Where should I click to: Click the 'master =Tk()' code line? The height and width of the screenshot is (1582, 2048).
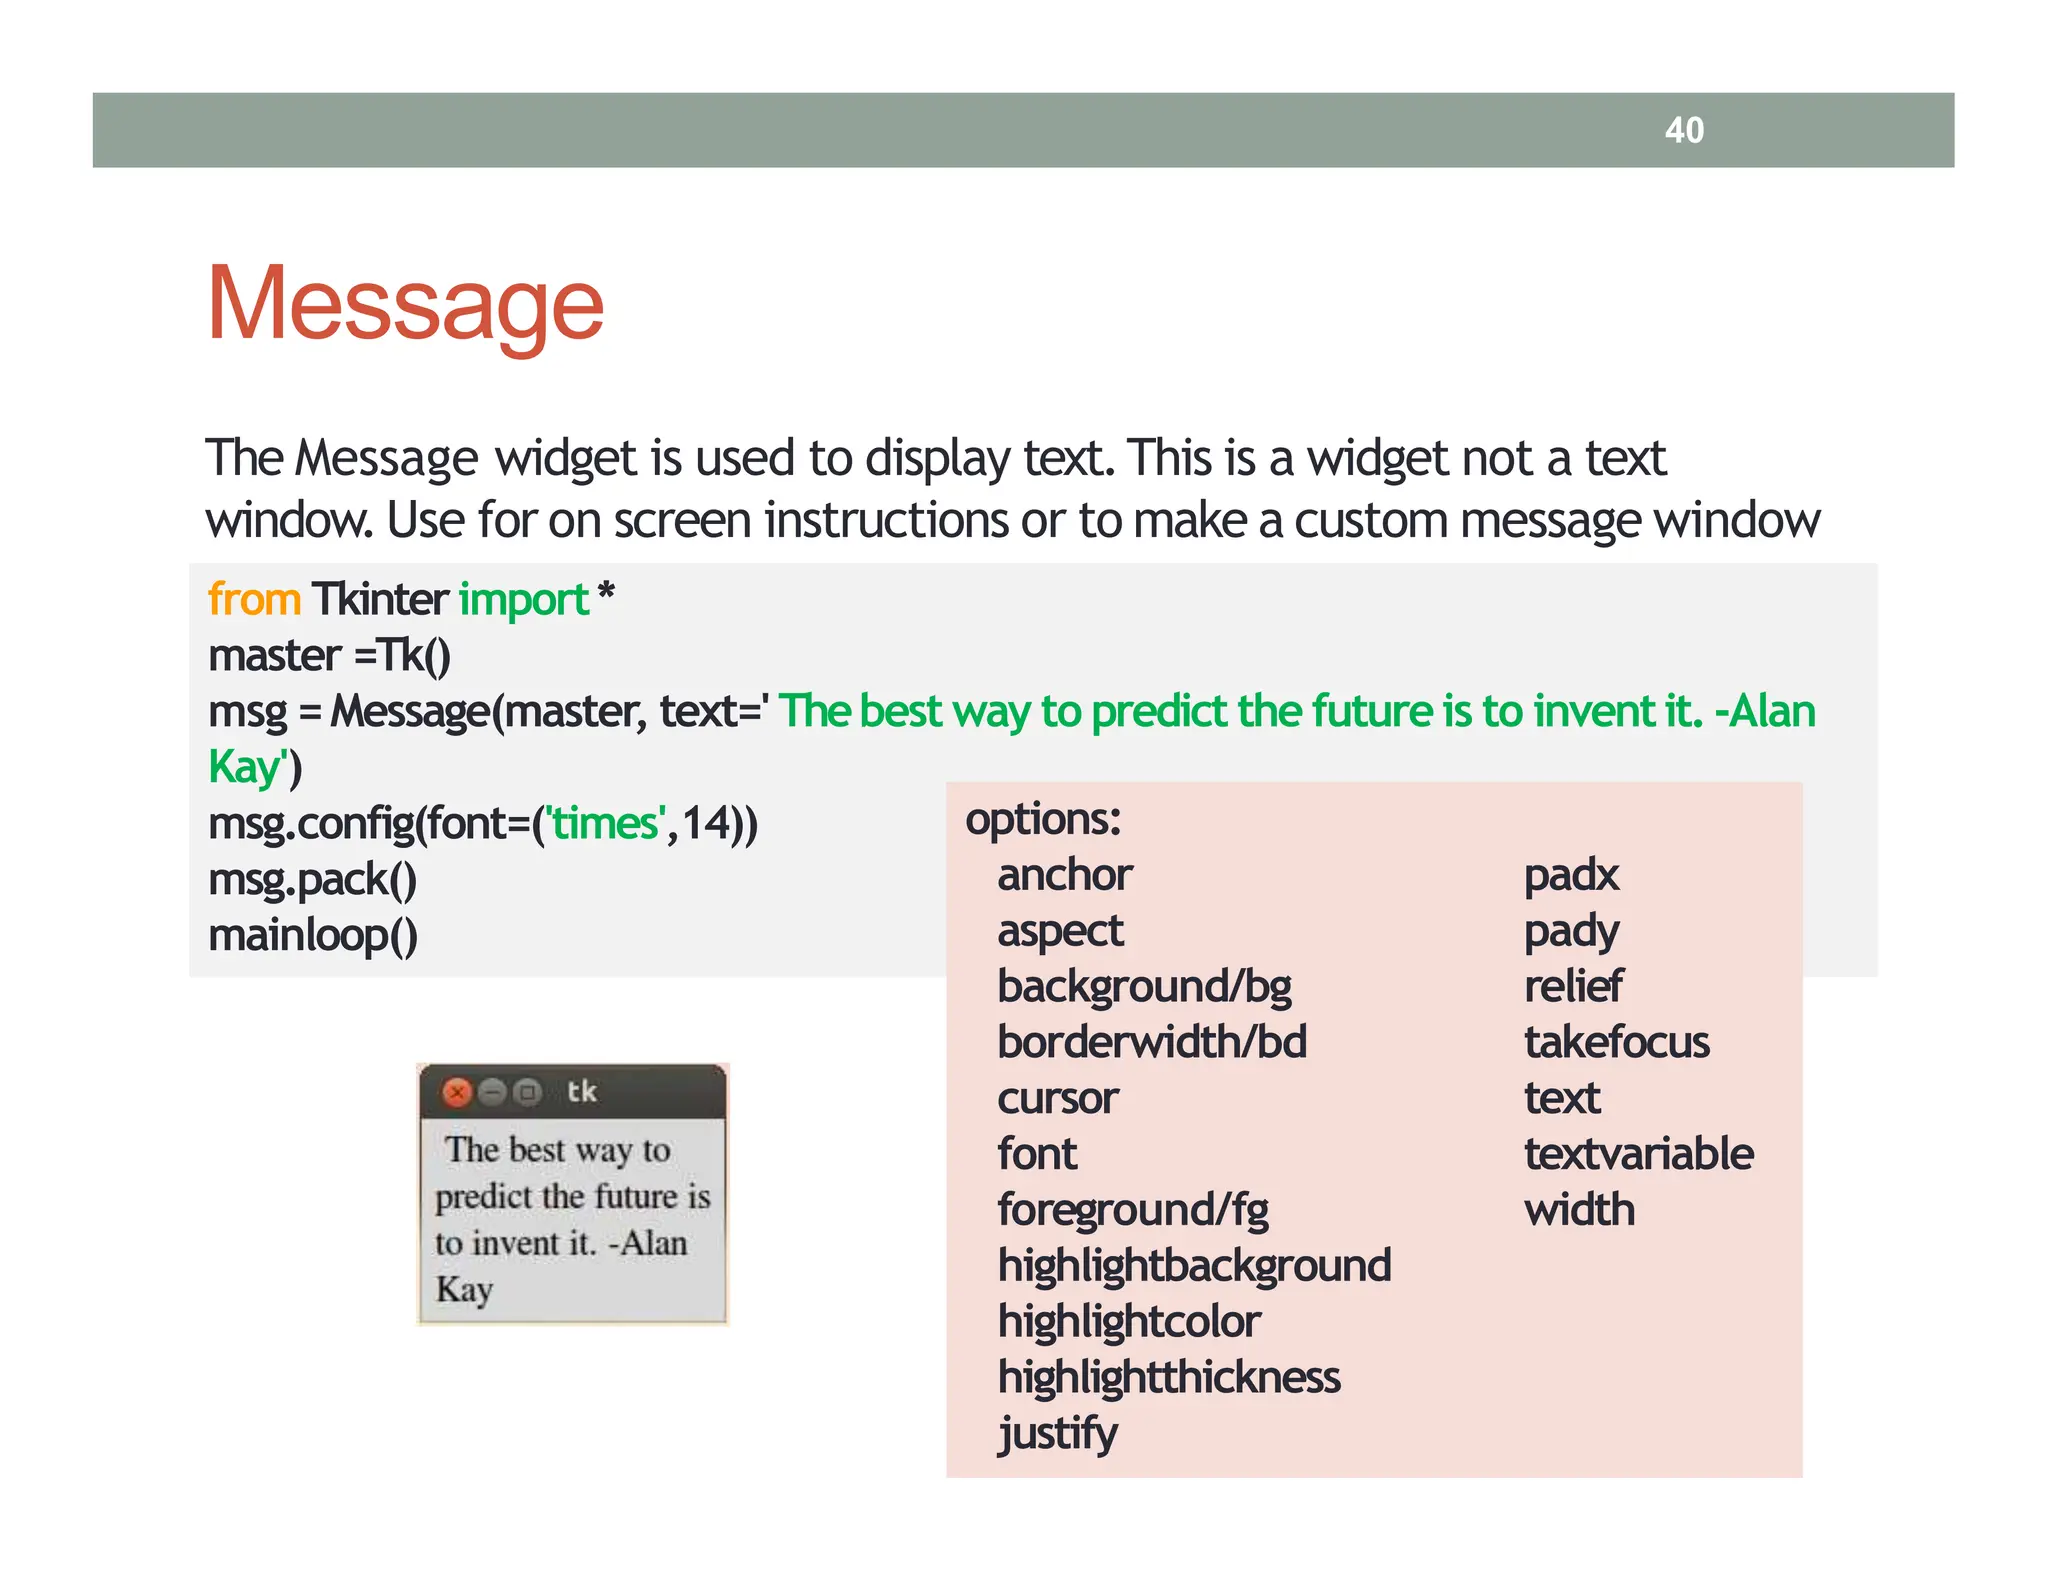click(329, 656)
